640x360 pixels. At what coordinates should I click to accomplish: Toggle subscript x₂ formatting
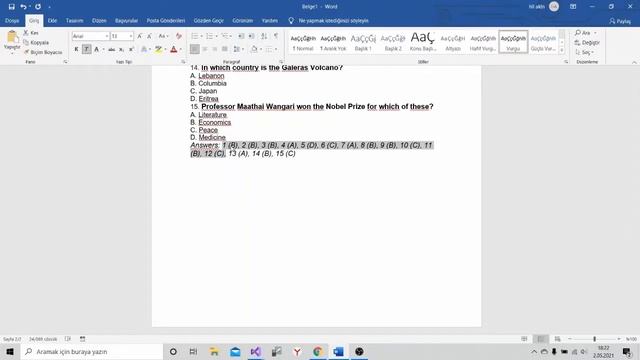(121, 49)
